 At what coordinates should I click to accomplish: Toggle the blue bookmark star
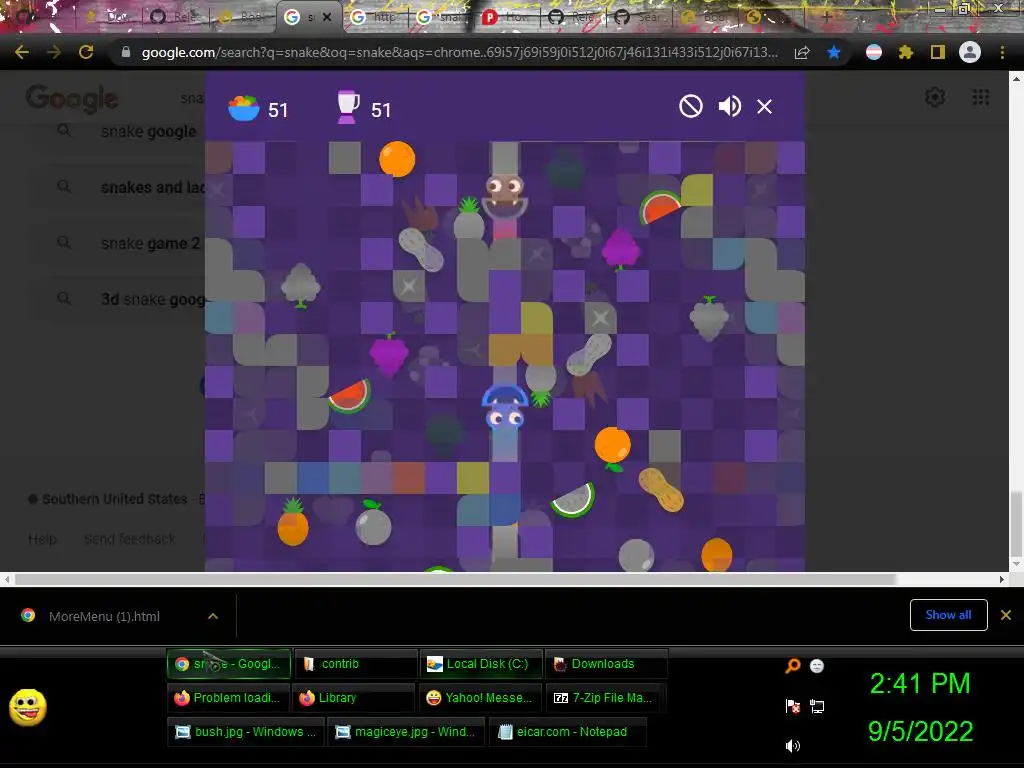[x=833, y=52]
